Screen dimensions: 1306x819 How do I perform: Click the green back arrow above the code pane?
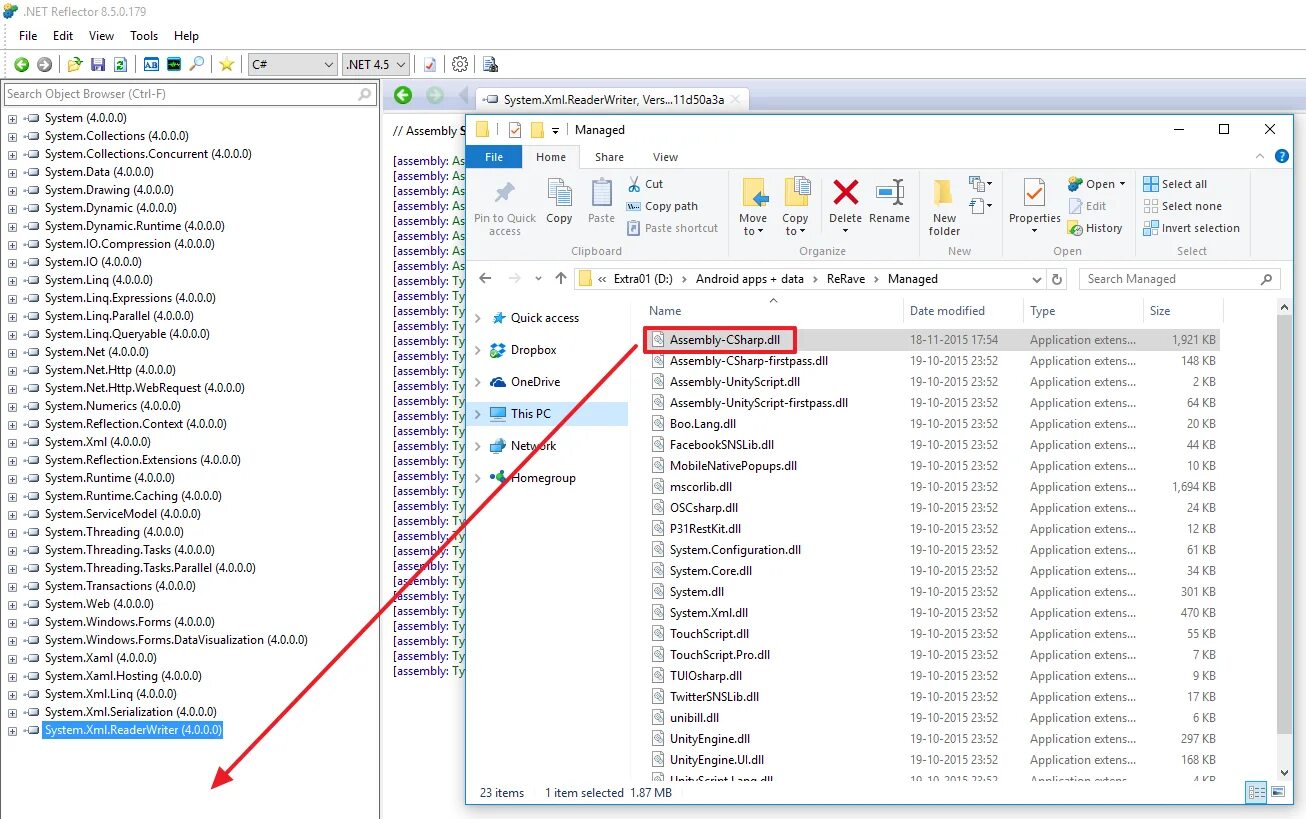[403, 95]
